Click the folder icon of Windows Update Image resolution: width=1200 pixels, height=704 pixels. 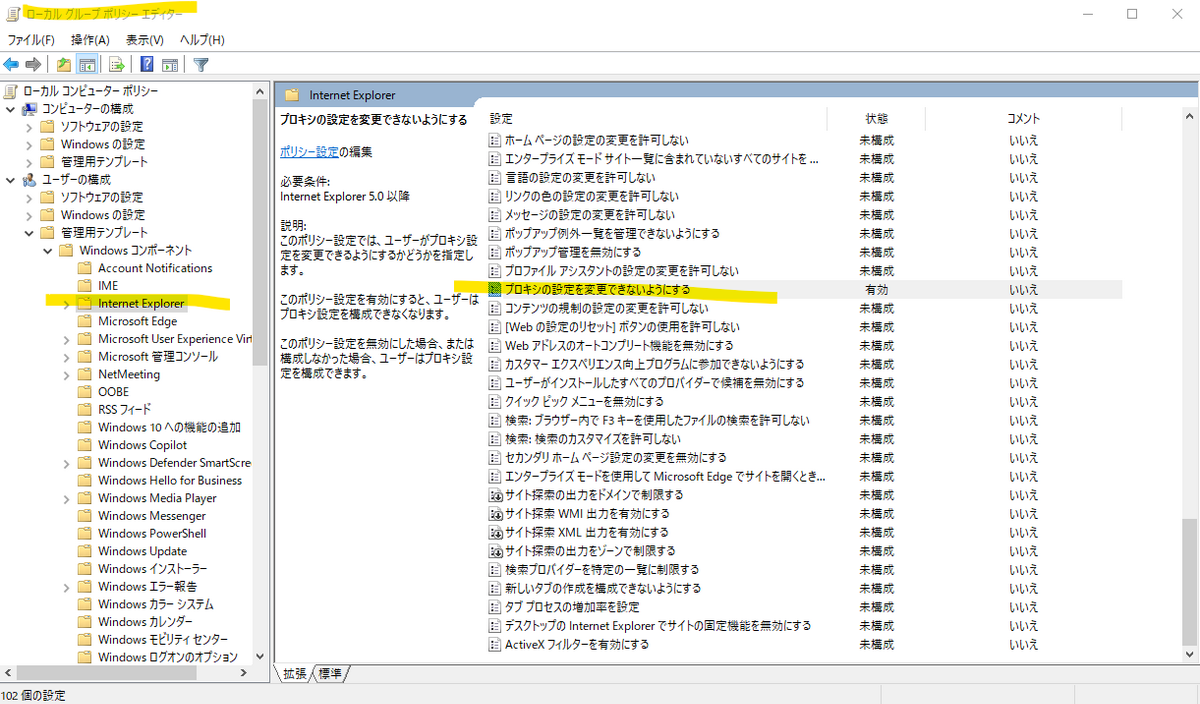point(85,551)
